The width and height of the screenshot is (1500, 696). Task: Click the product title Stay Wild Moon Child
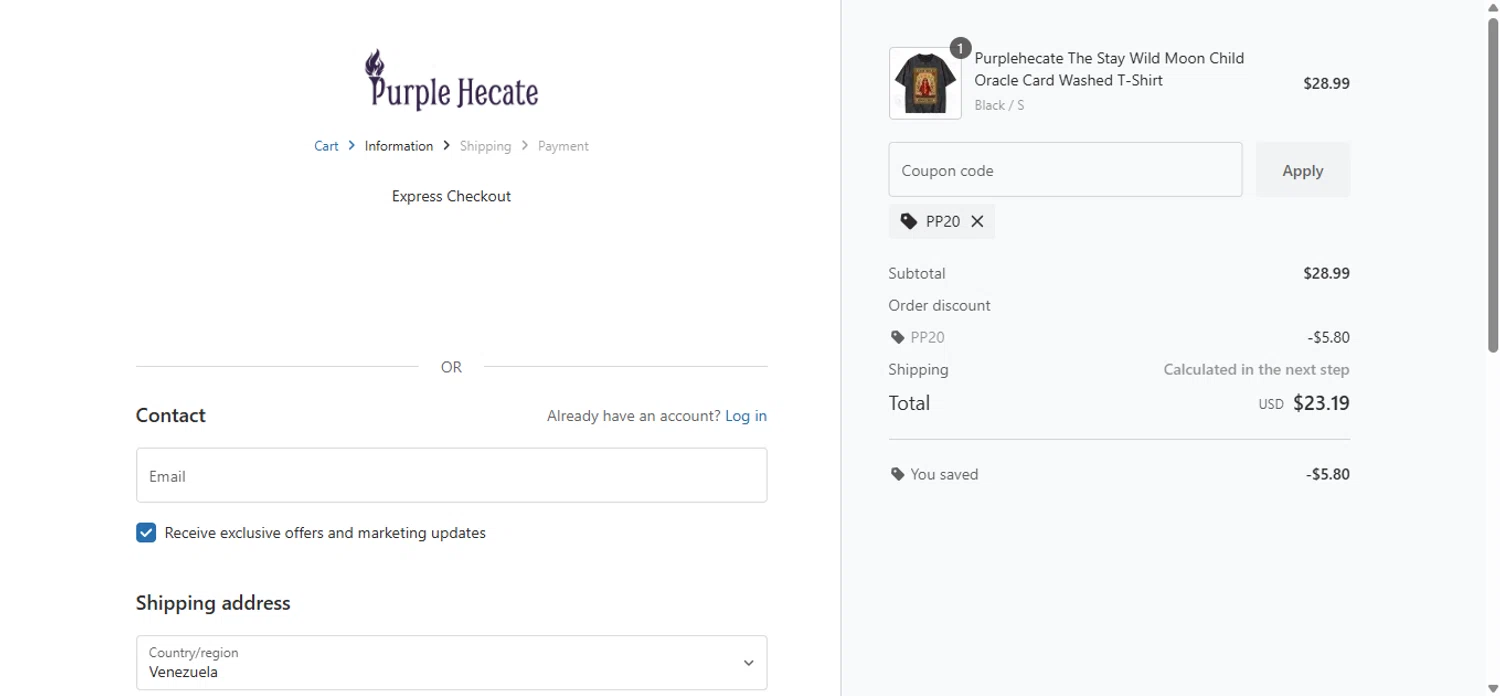1109,69
